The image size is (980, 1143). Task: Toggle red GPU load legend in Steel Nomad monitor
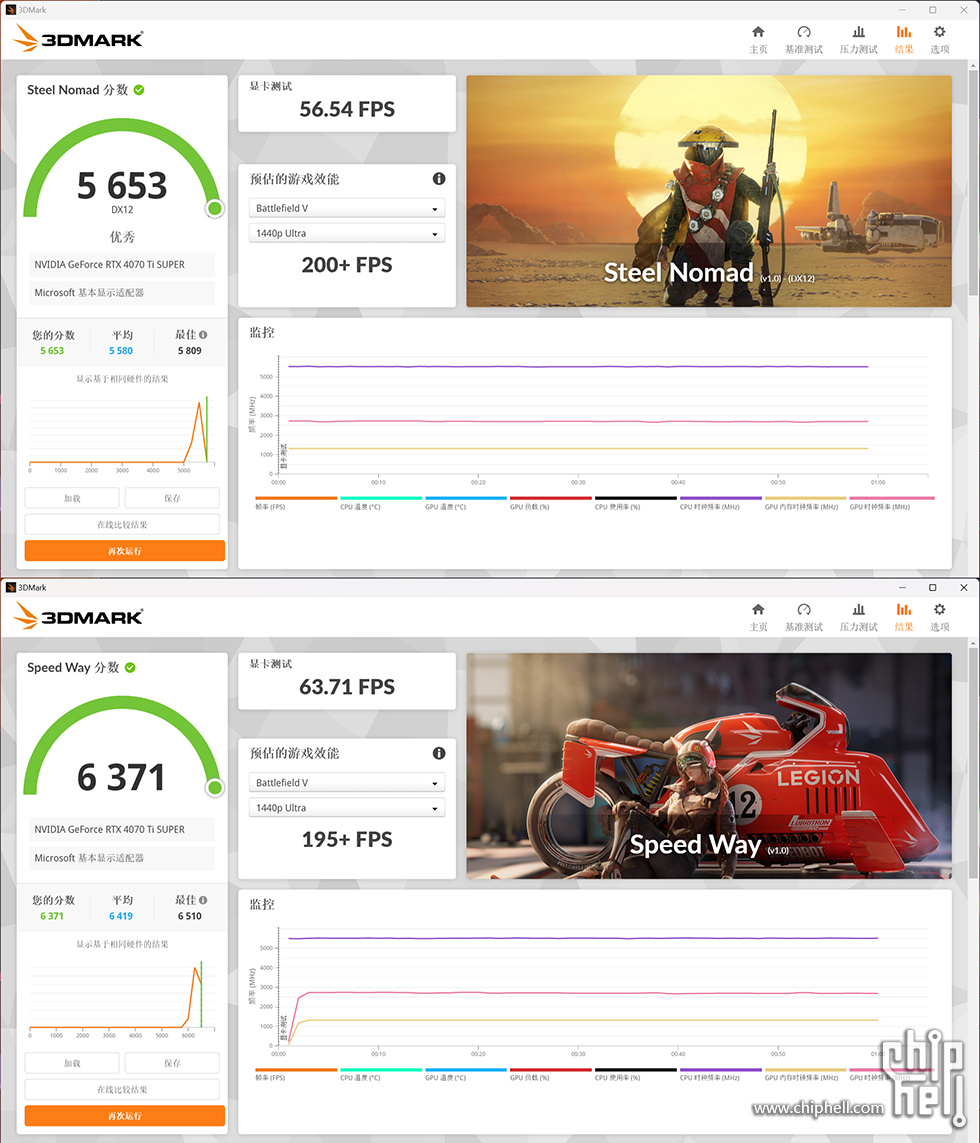click(x=551, y=503)
